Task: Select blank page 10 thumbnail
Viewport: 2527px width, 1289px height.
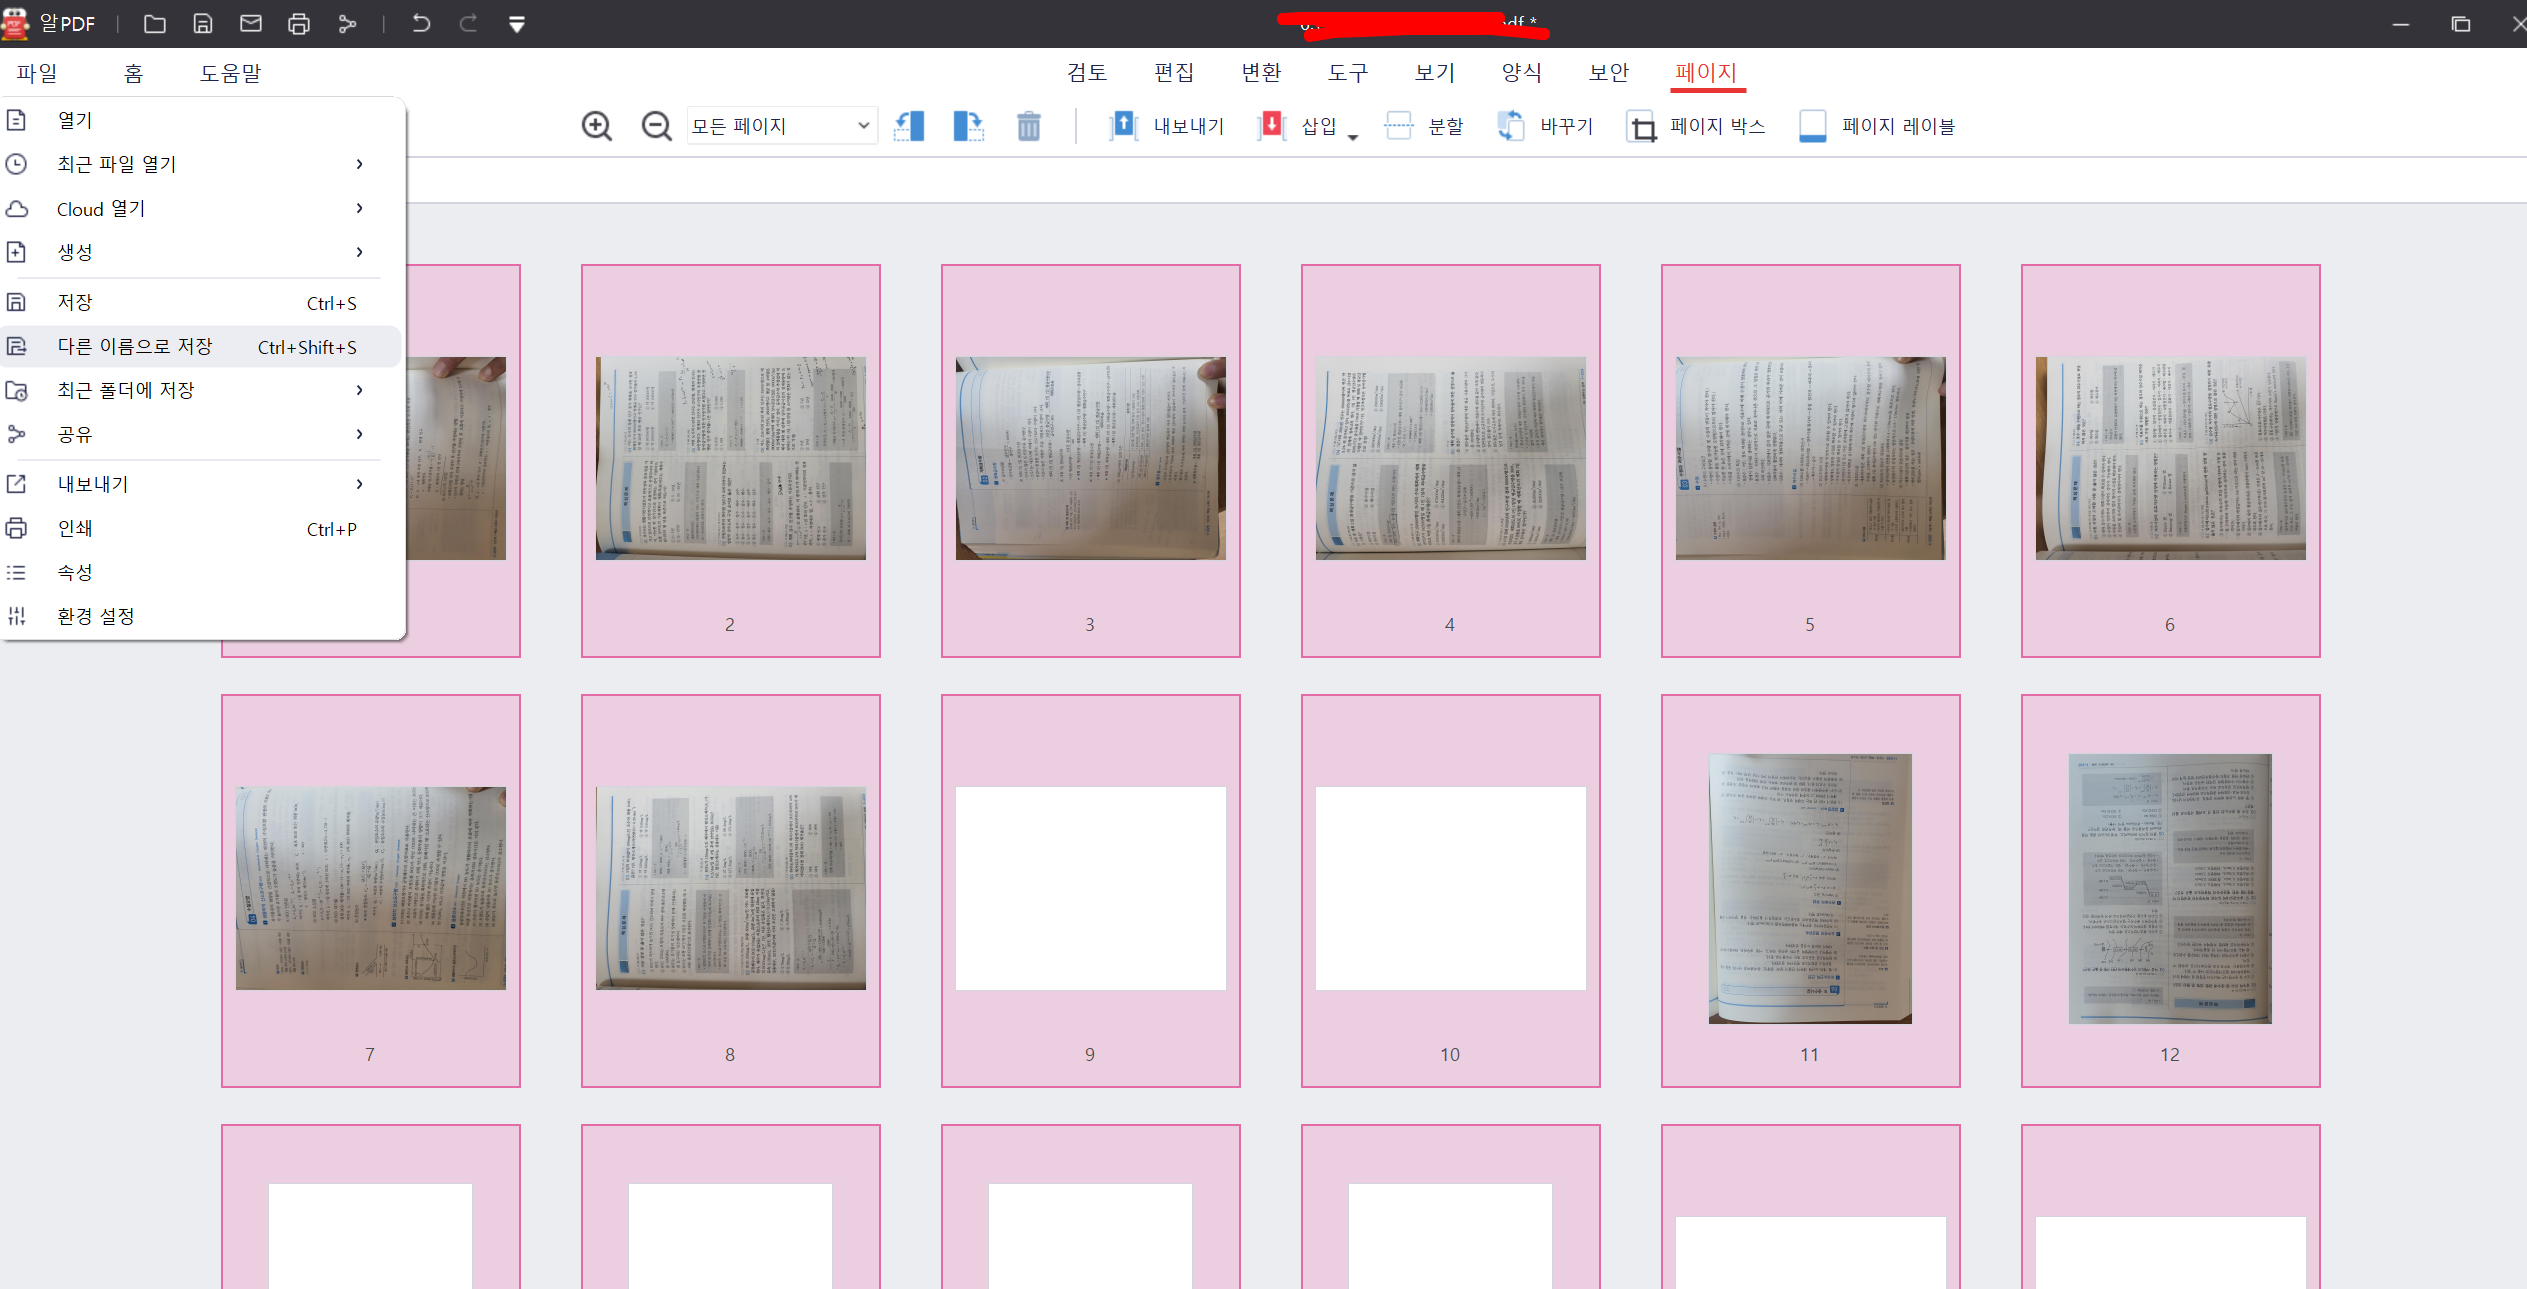Action: [x=1451, y=890]
